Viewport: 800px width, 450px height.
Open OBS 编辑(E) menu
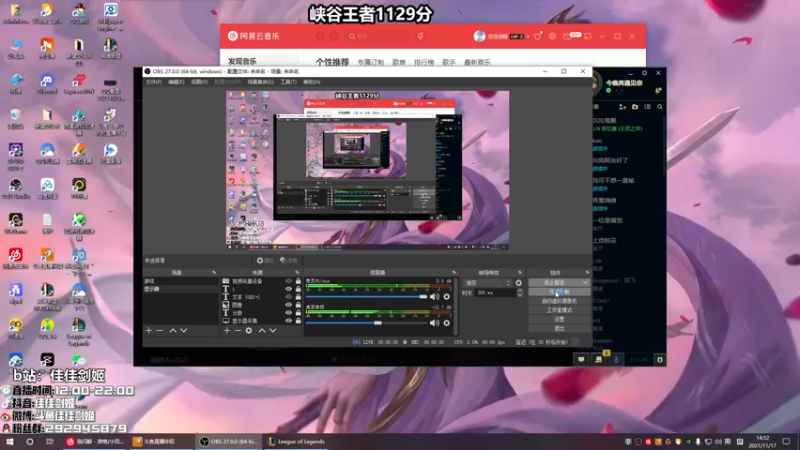click(176, 82)
